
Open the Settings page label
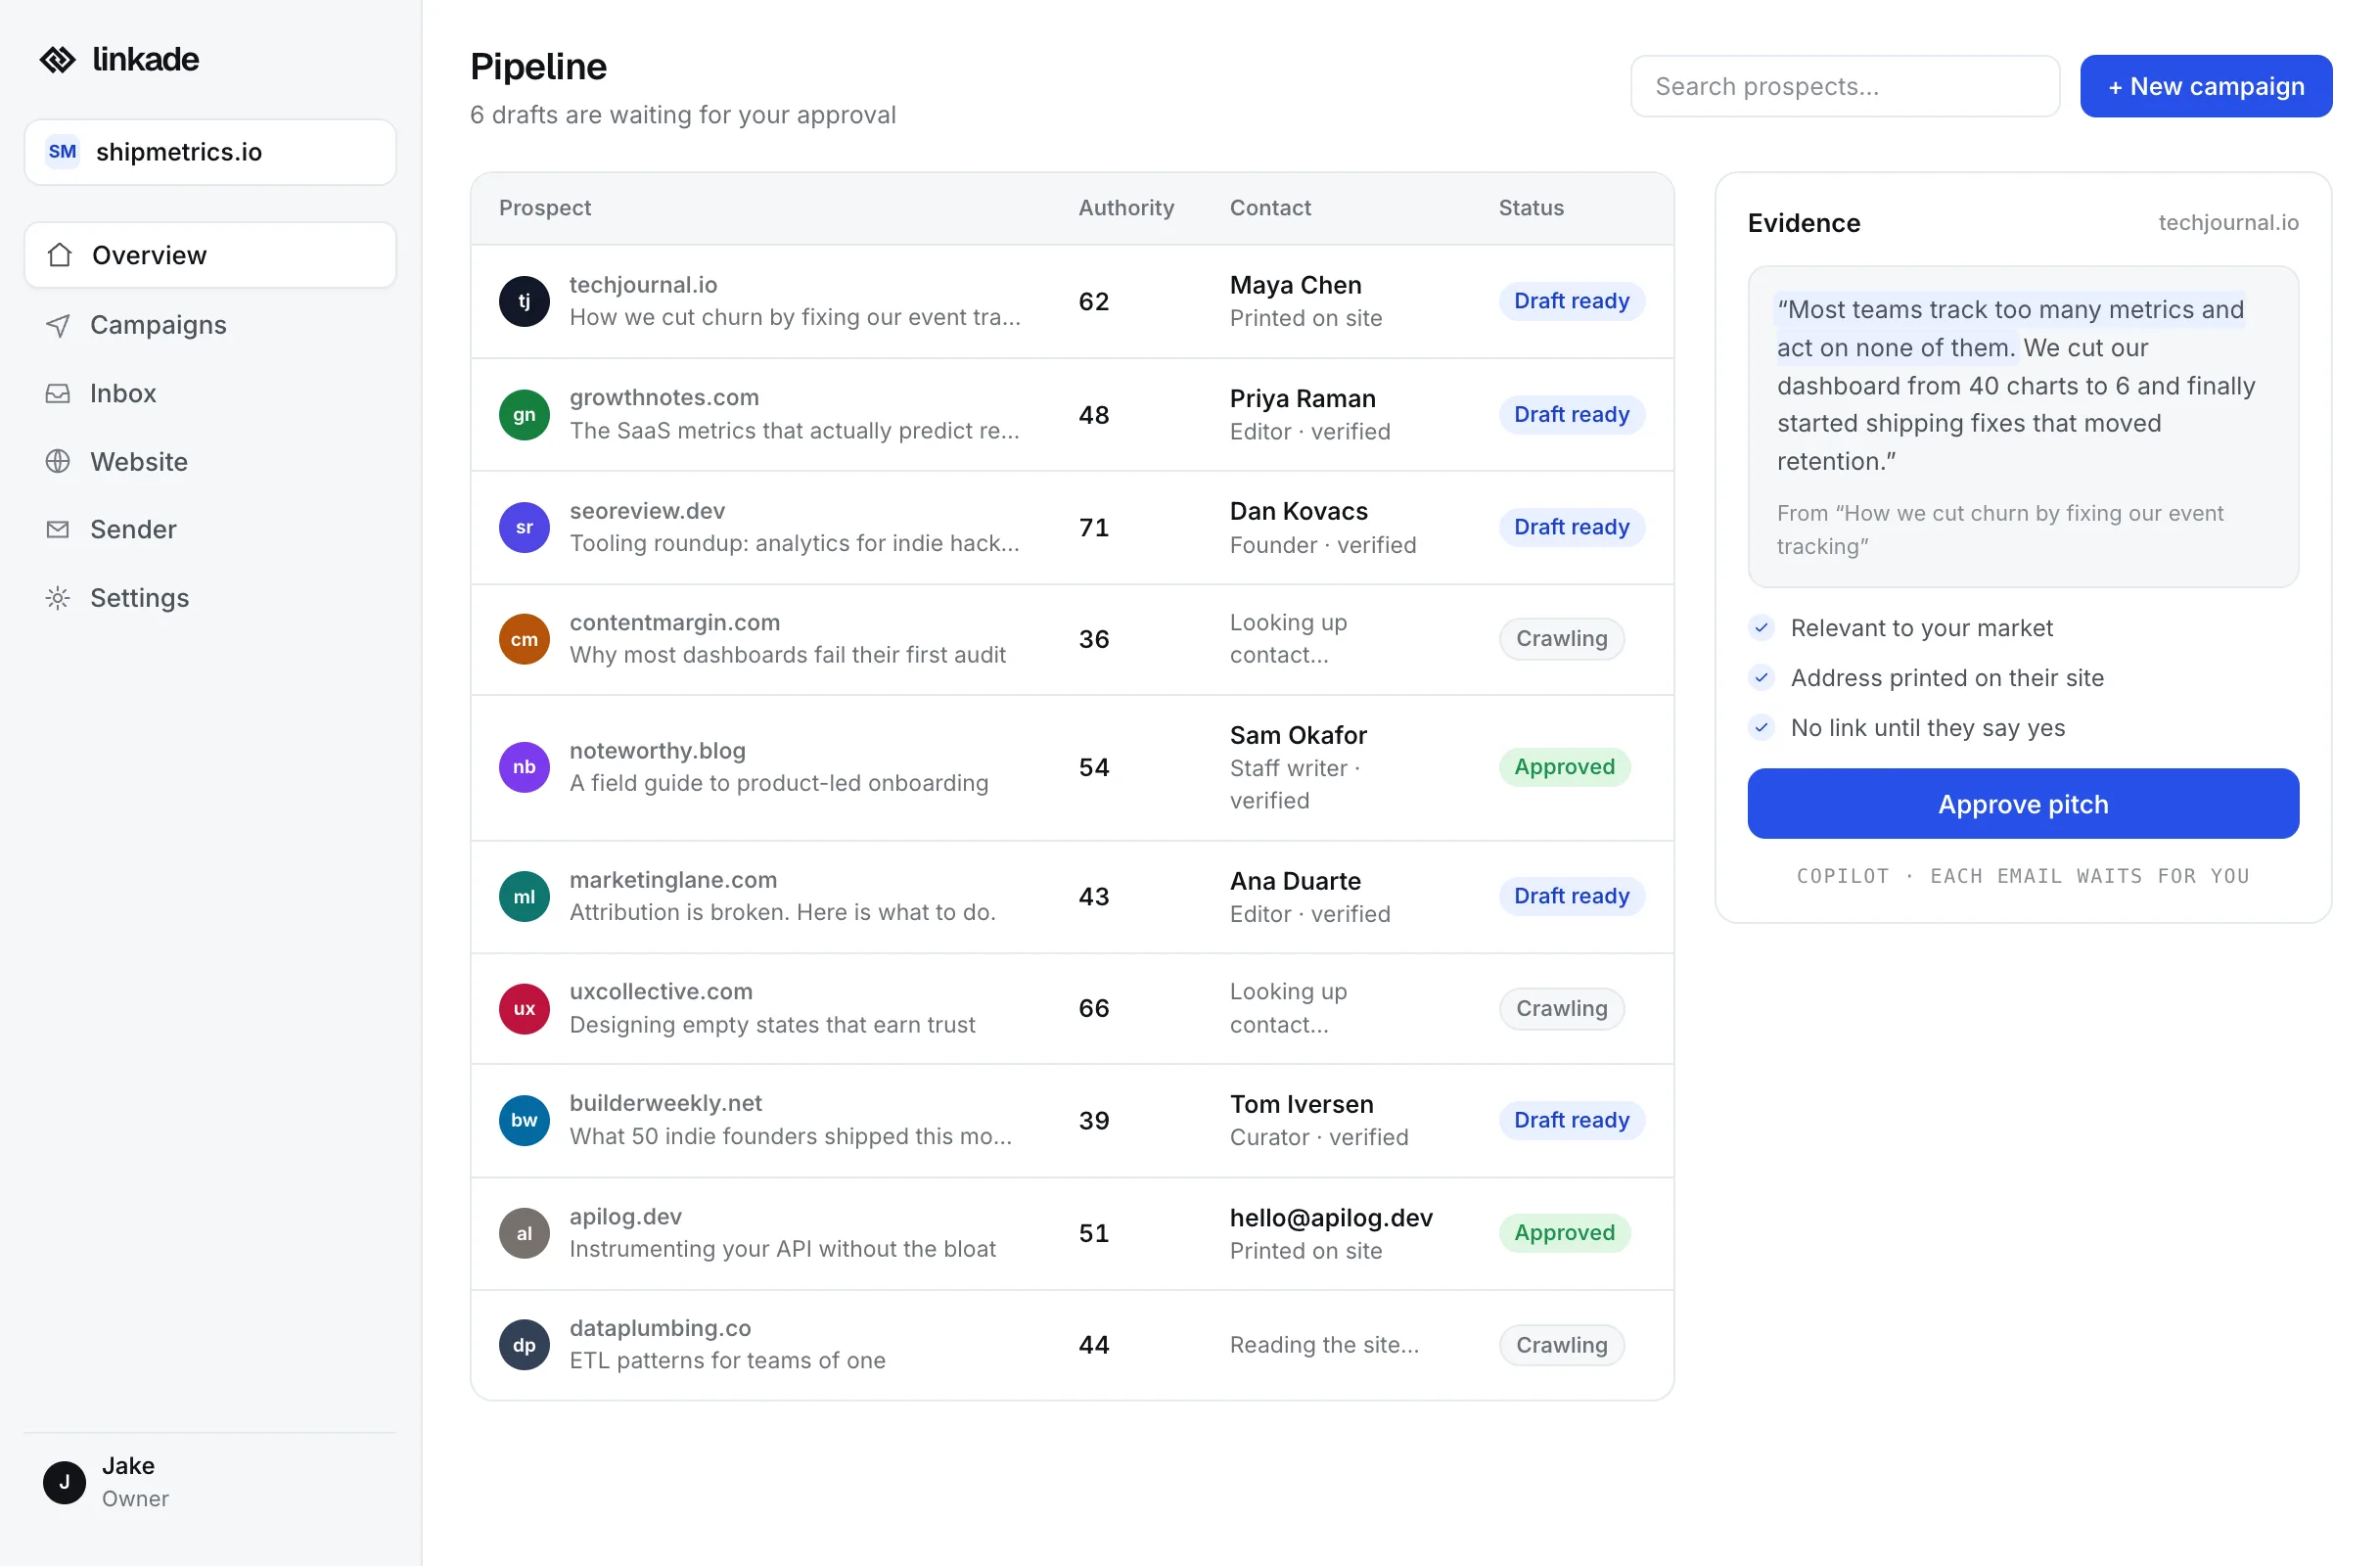point(139,598)
